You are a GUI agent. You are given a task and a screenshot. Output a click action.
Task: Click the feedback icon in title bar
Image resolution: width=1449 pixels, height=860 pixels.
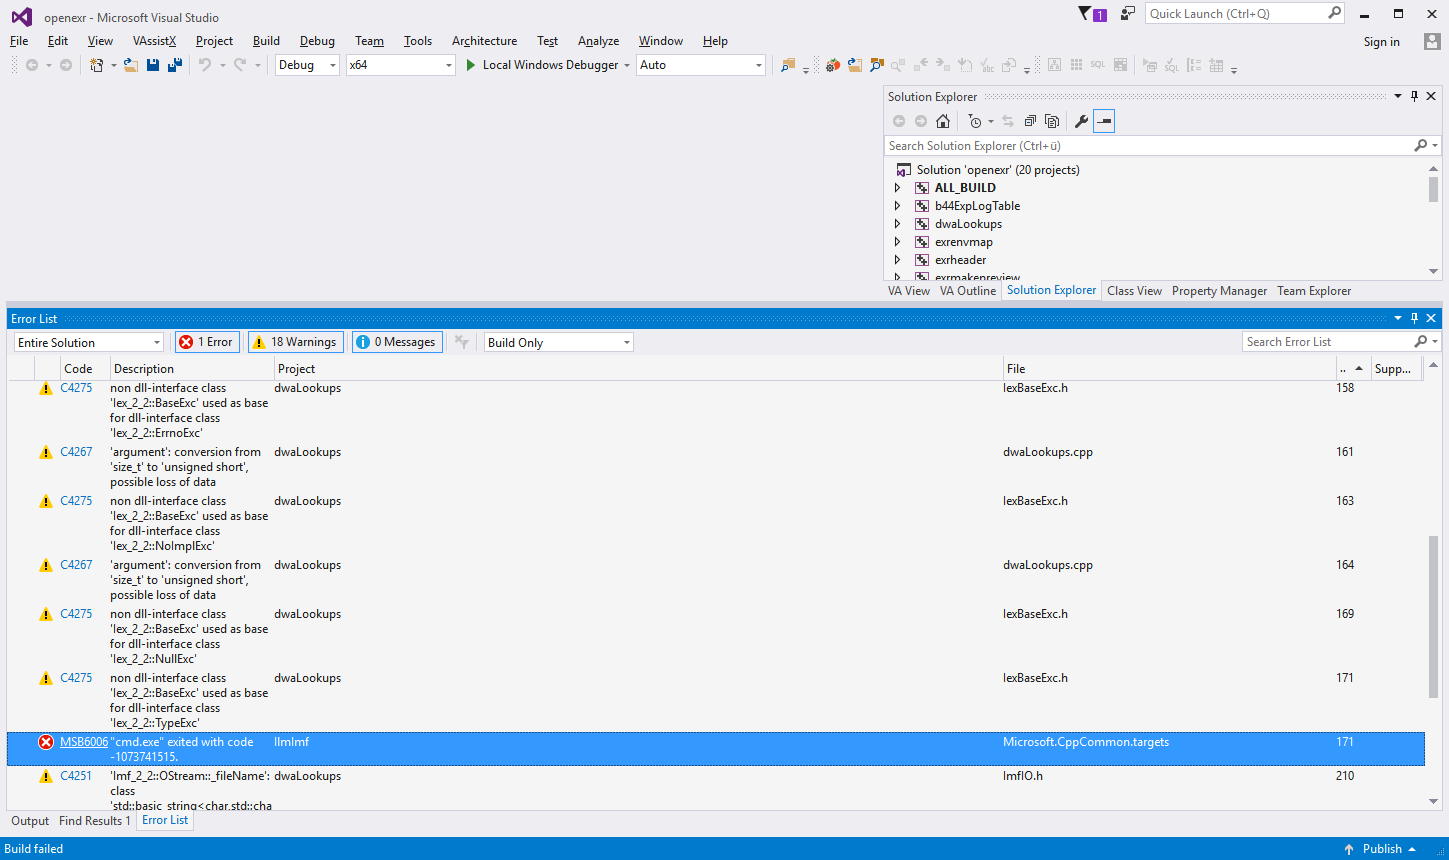pos(1128,14)
